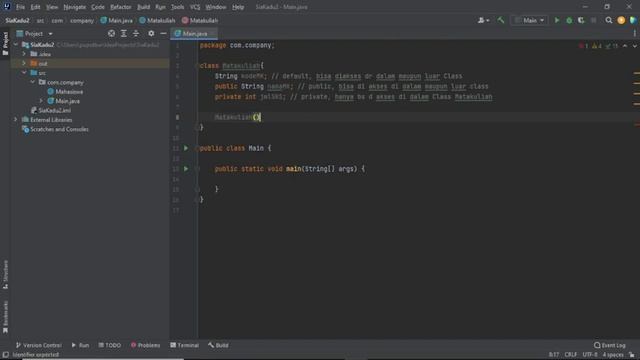
Task: Open Version Control tool window
Action: coord(38,345)
